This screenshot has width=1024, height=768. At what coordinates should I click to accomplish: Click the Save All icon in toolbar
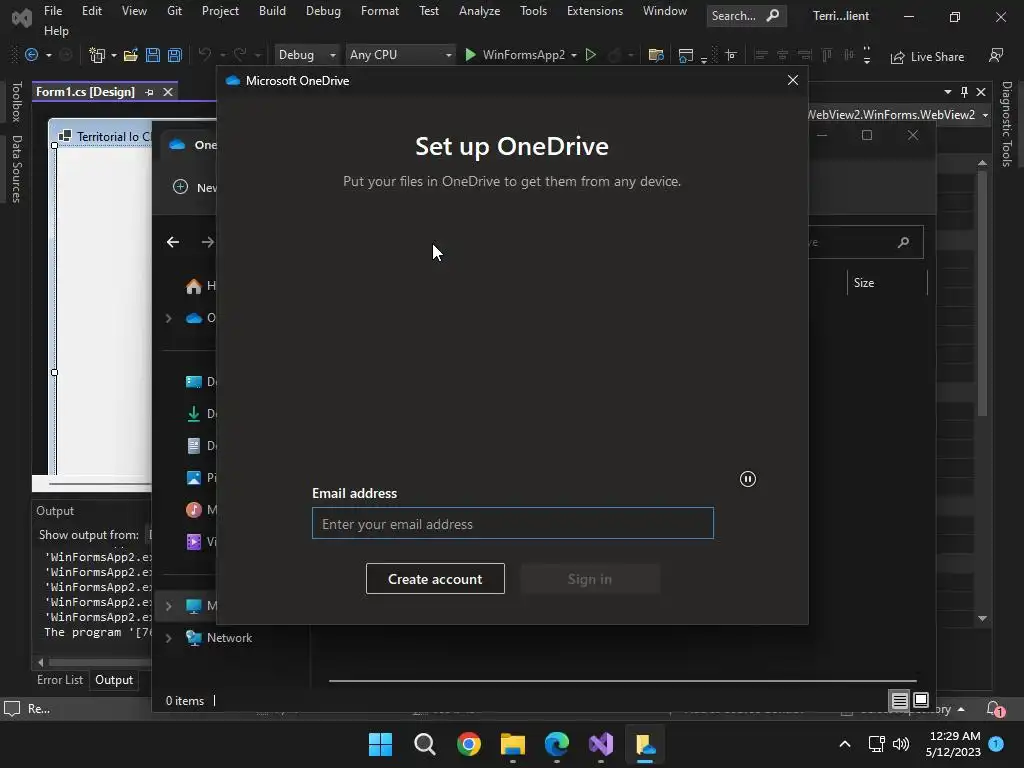click(x=174, y=56)
